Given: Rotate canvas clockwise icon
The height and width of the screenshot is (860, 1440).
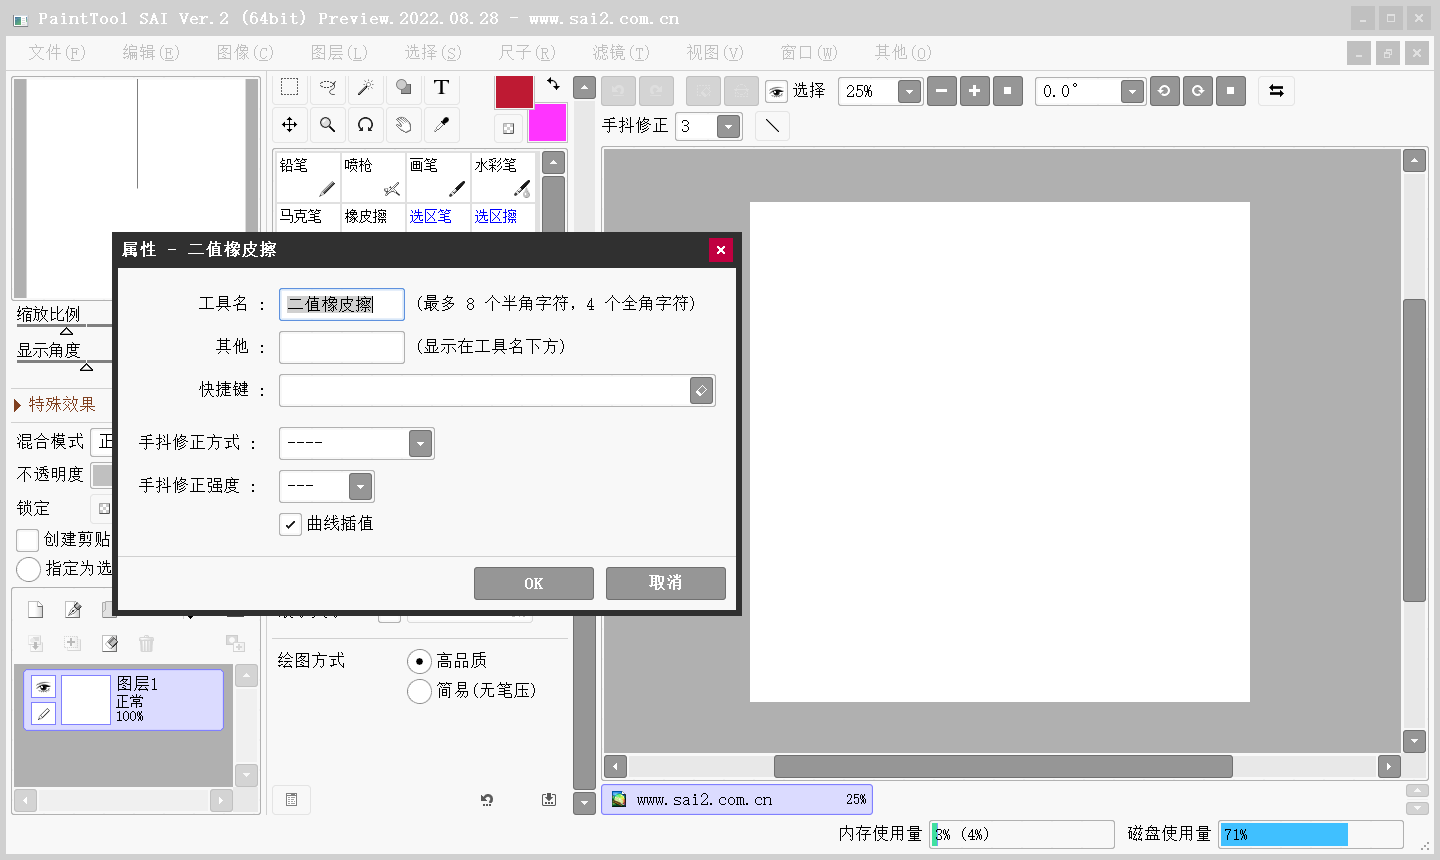Looking at the screenshot, I should click(1198, 91).
